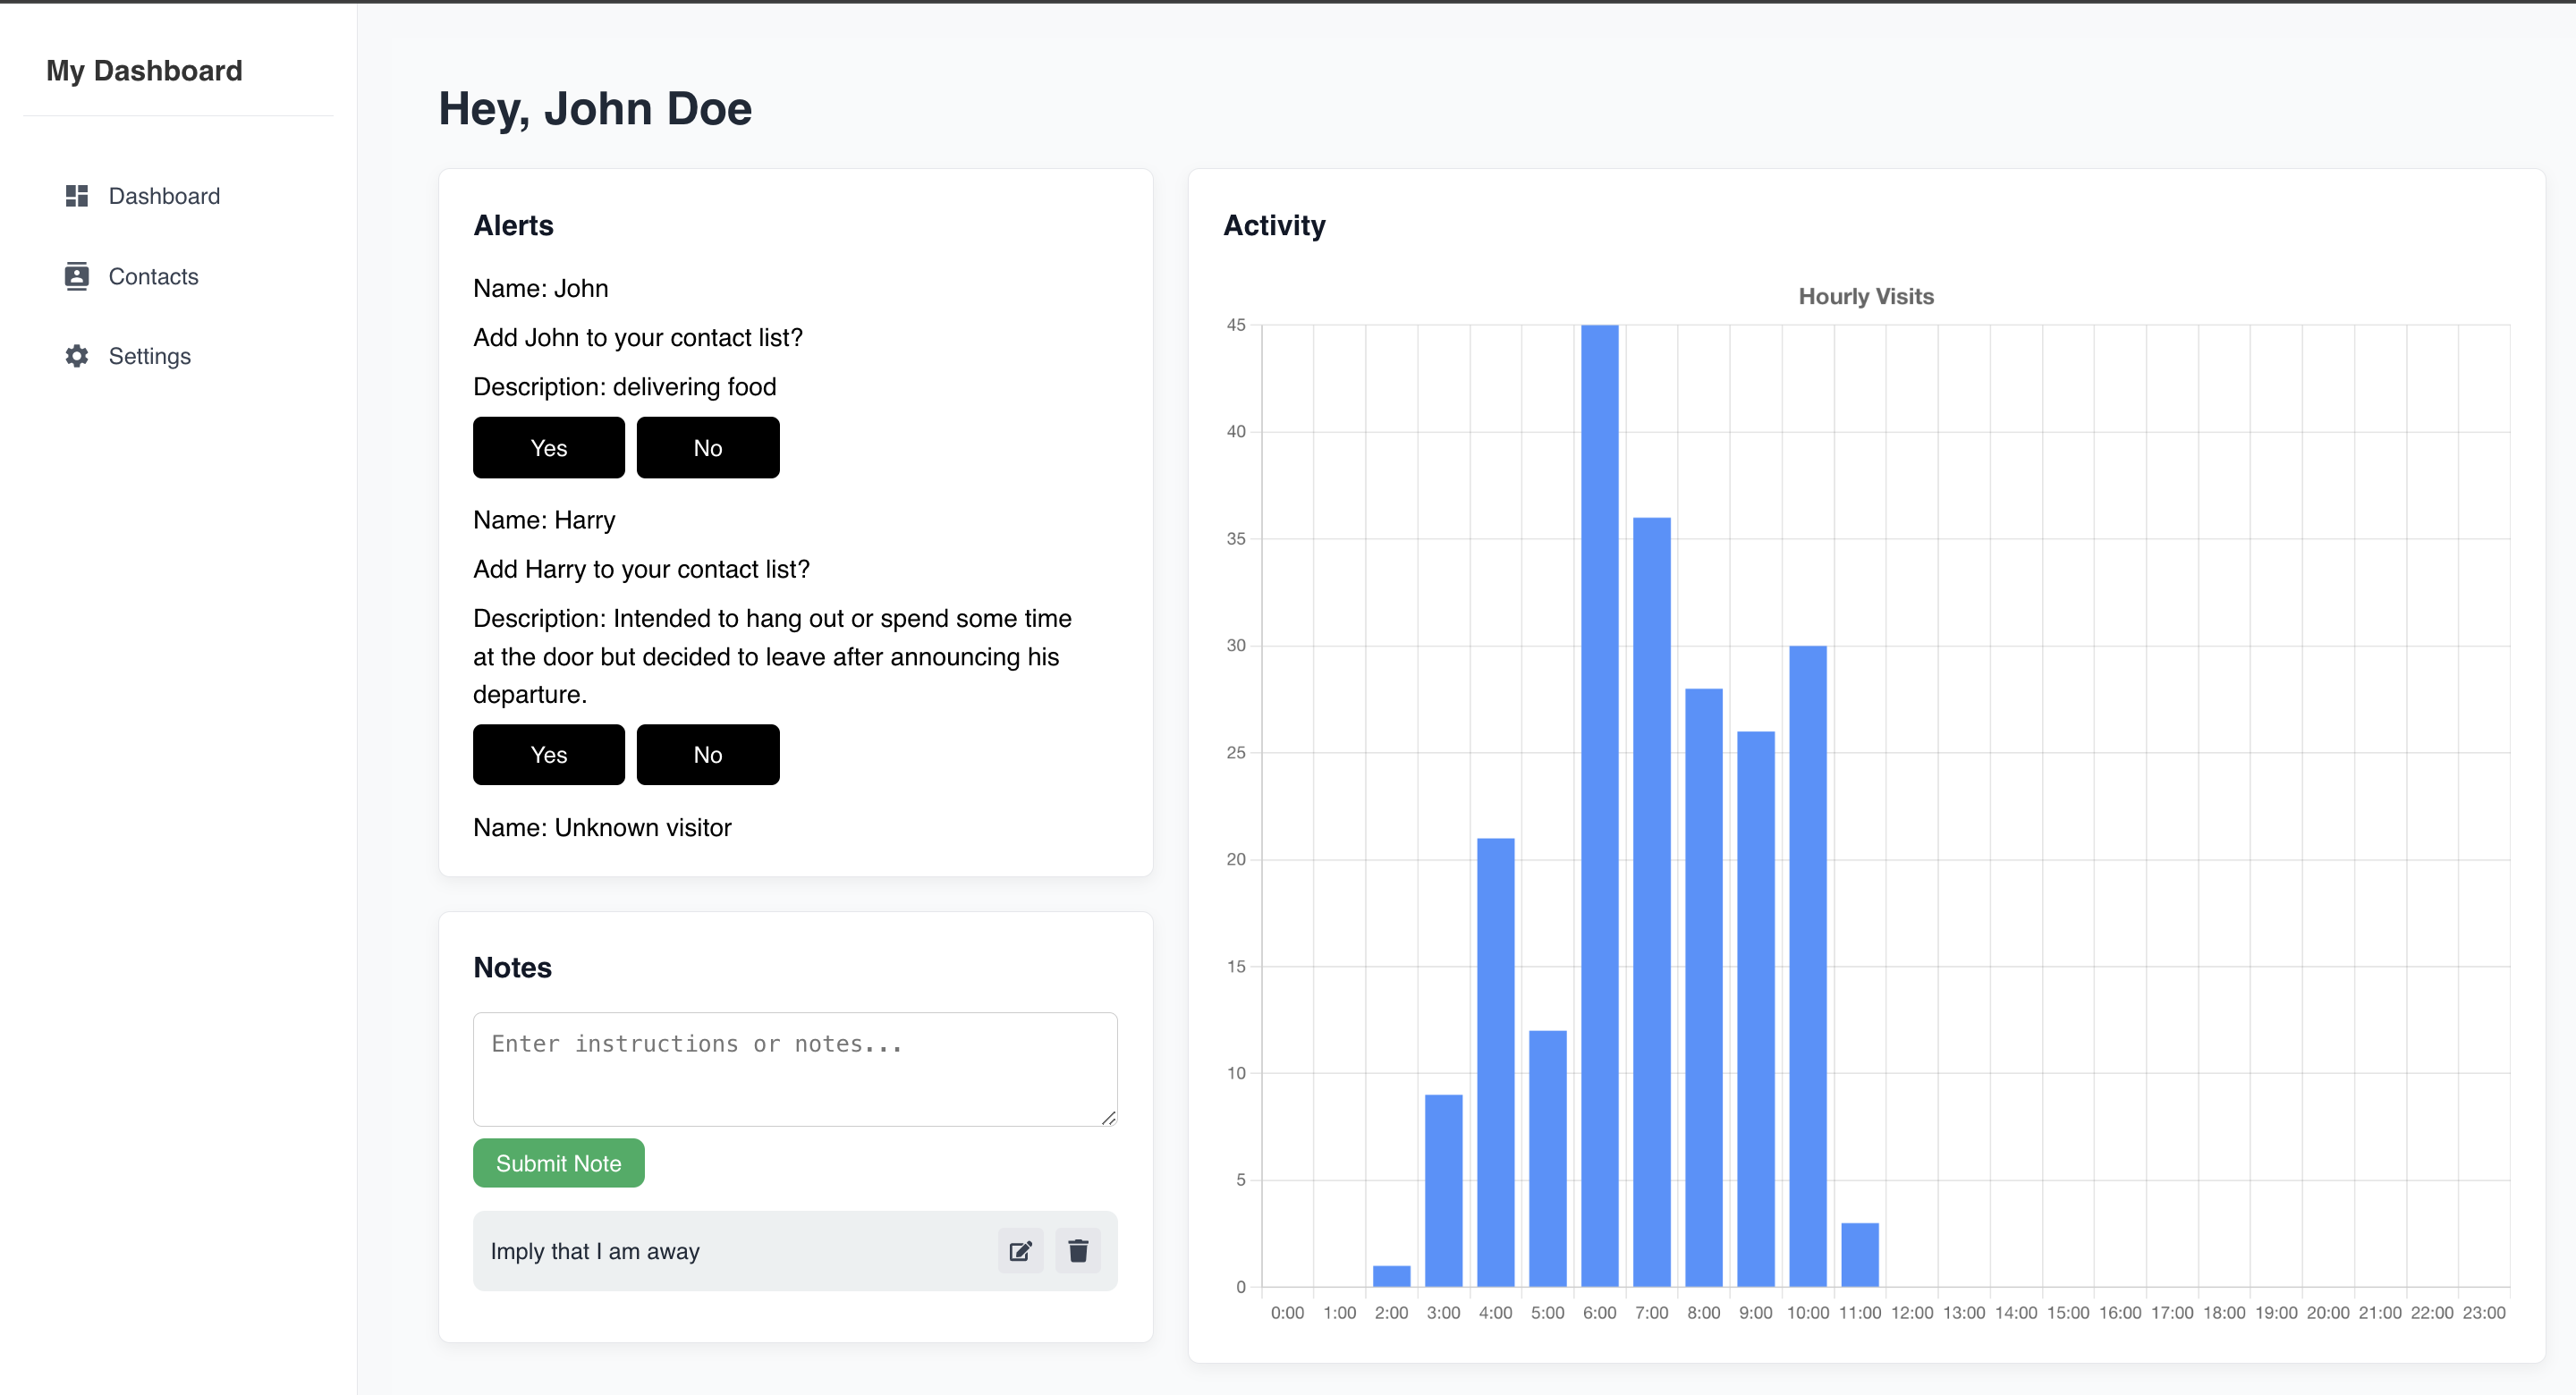Image resolution: width=2576 pixels, height=1395 pixels.
Task: Decline adding Harry with No button
Action: click(707, 754)
